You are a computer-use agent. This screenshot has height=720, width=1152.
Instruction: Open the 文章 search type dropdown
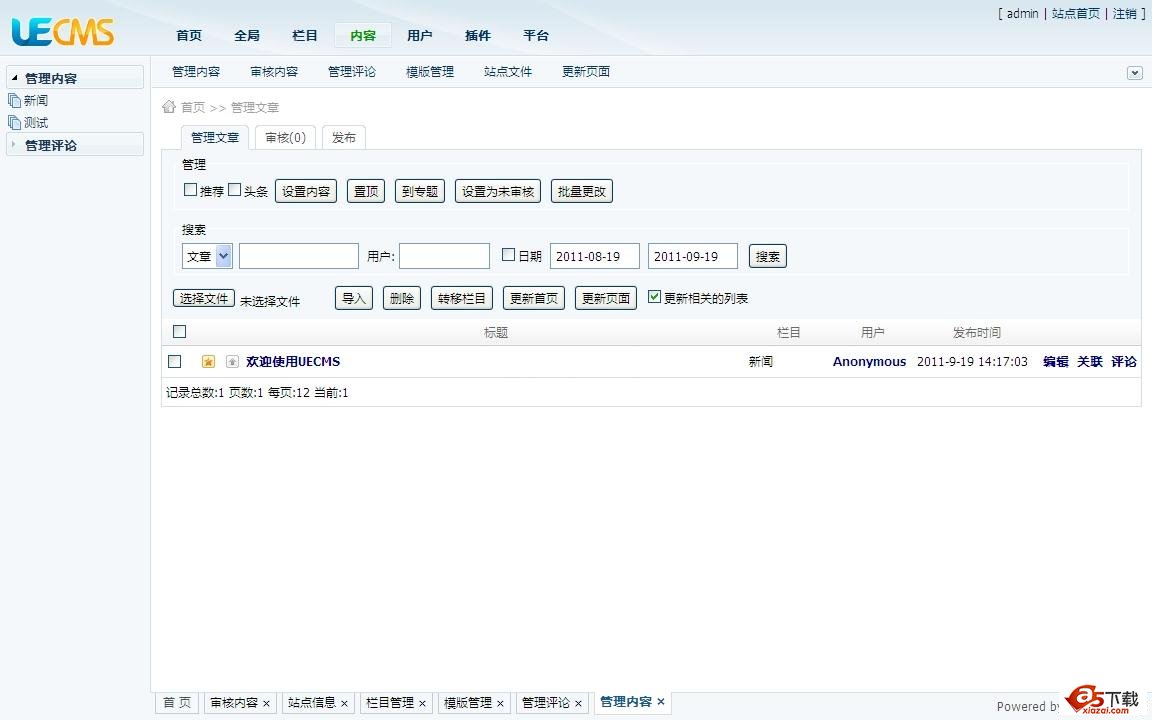(x=207, y=256)
